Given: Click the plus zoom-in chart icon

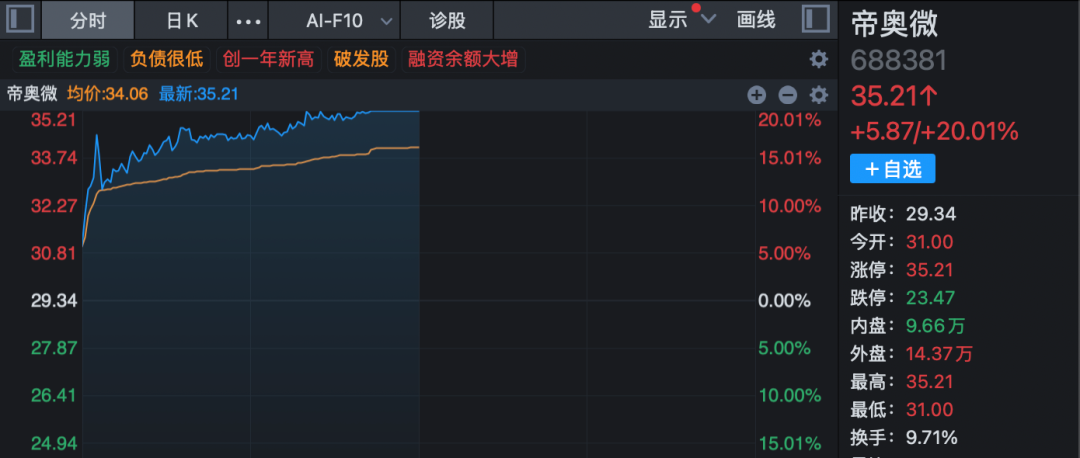Looking at the screenshot, I should [756, 95].
